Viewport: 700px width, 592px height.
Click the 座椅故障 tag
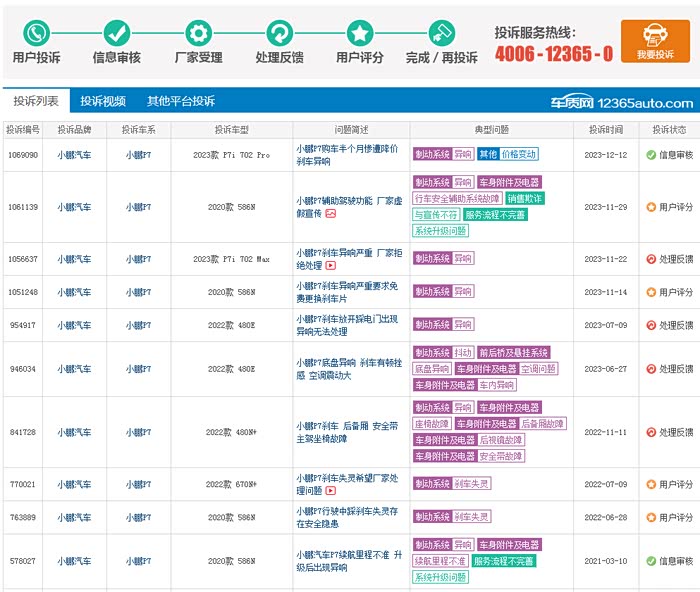click(432, 423)
